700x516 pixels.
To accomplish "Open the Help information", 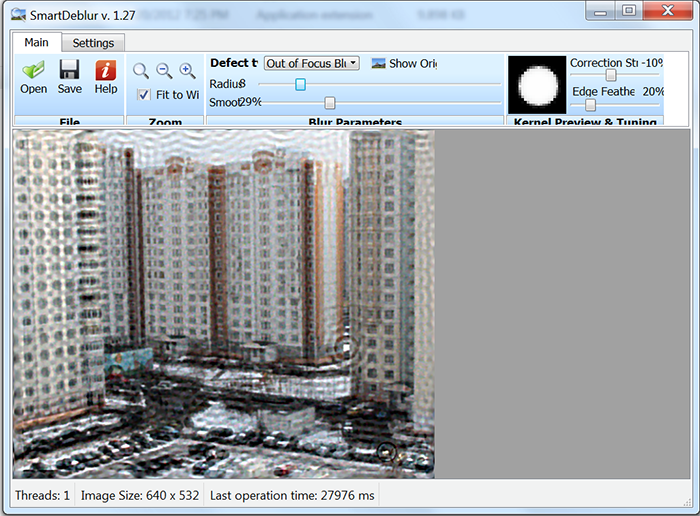I will 105,77.
